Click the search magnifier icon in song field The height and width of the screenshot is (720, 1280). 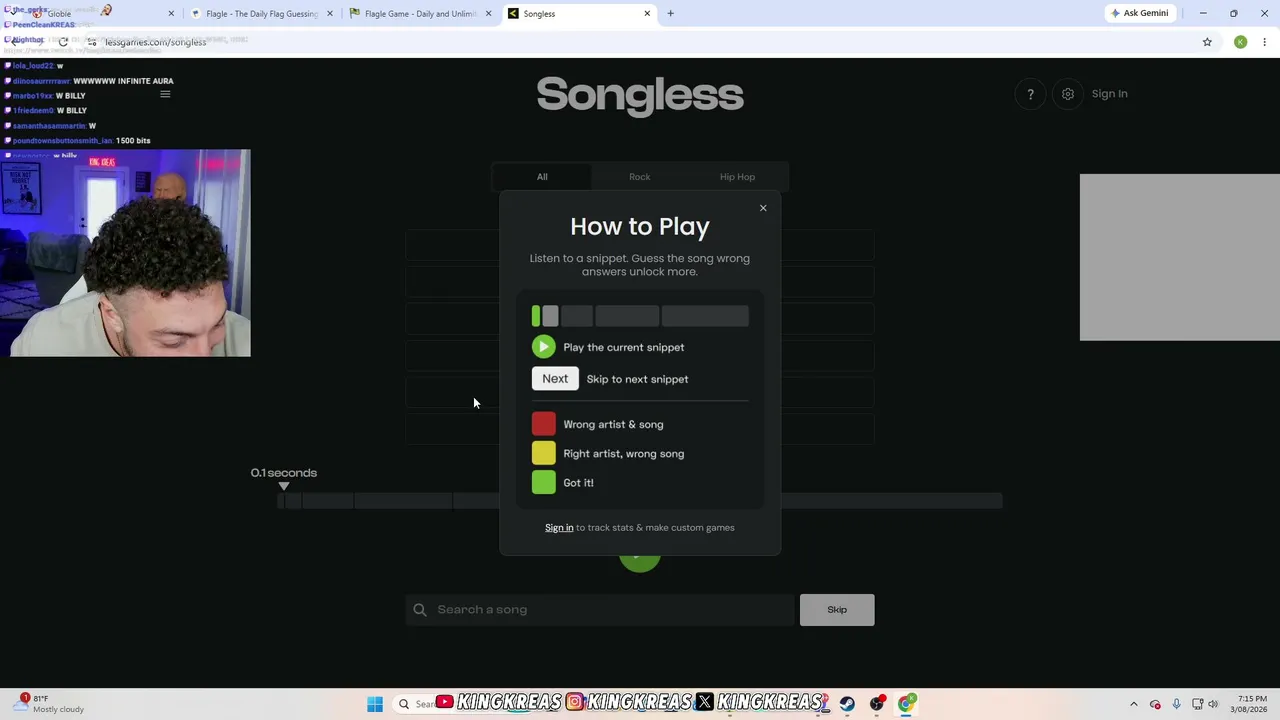420,610
